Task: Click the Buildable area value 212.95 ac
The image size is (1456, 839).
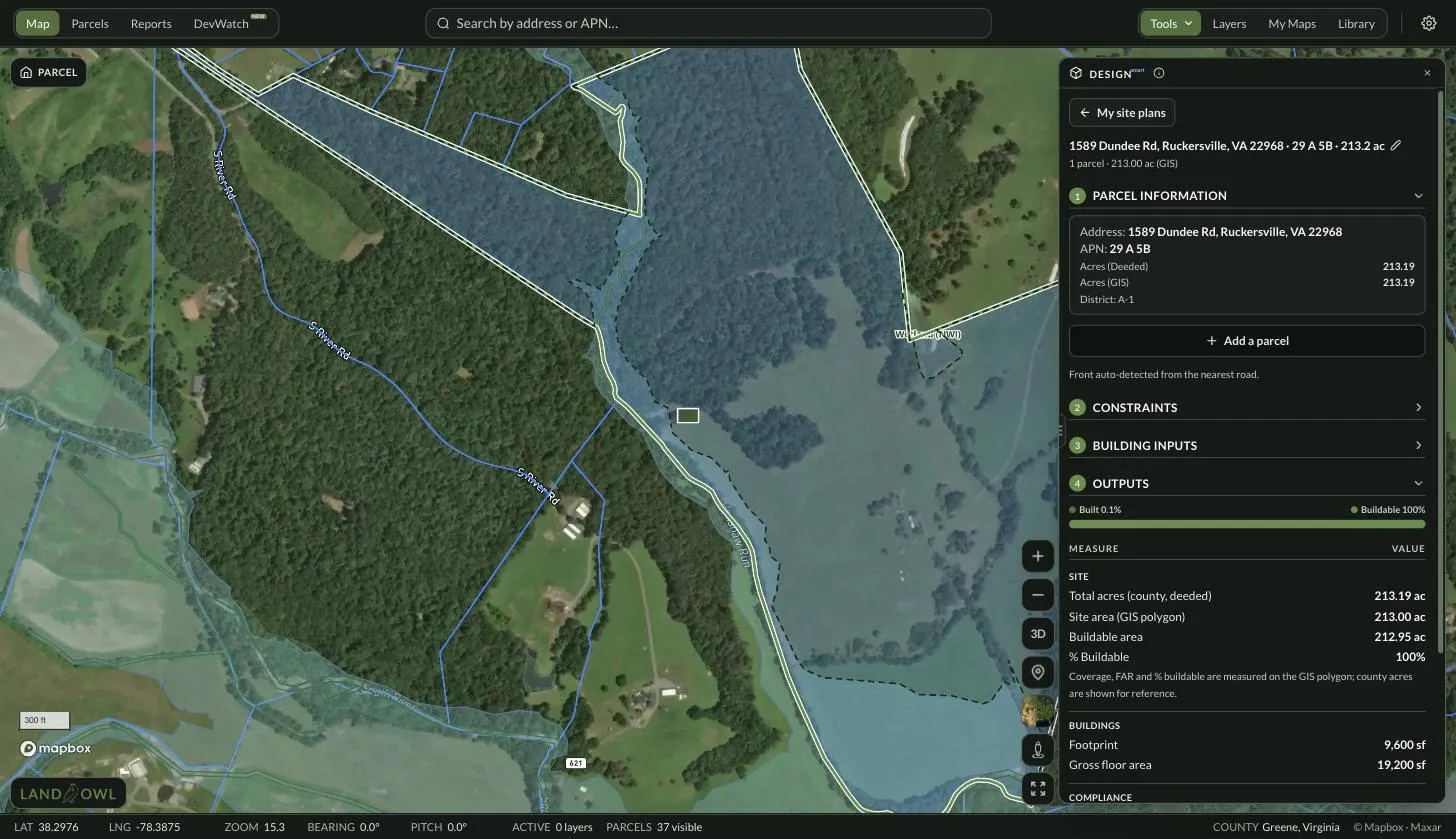Action: (x=1399, y=637)
